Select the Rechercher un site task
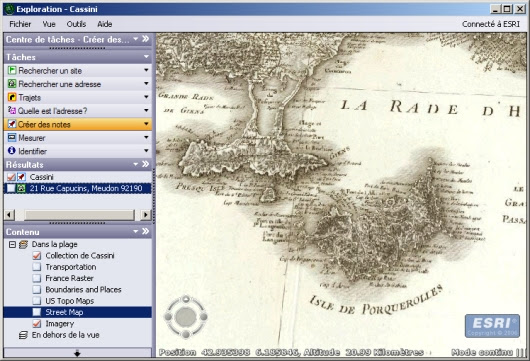The height and width of the screenshot is (361, 530). click(77, 70)
